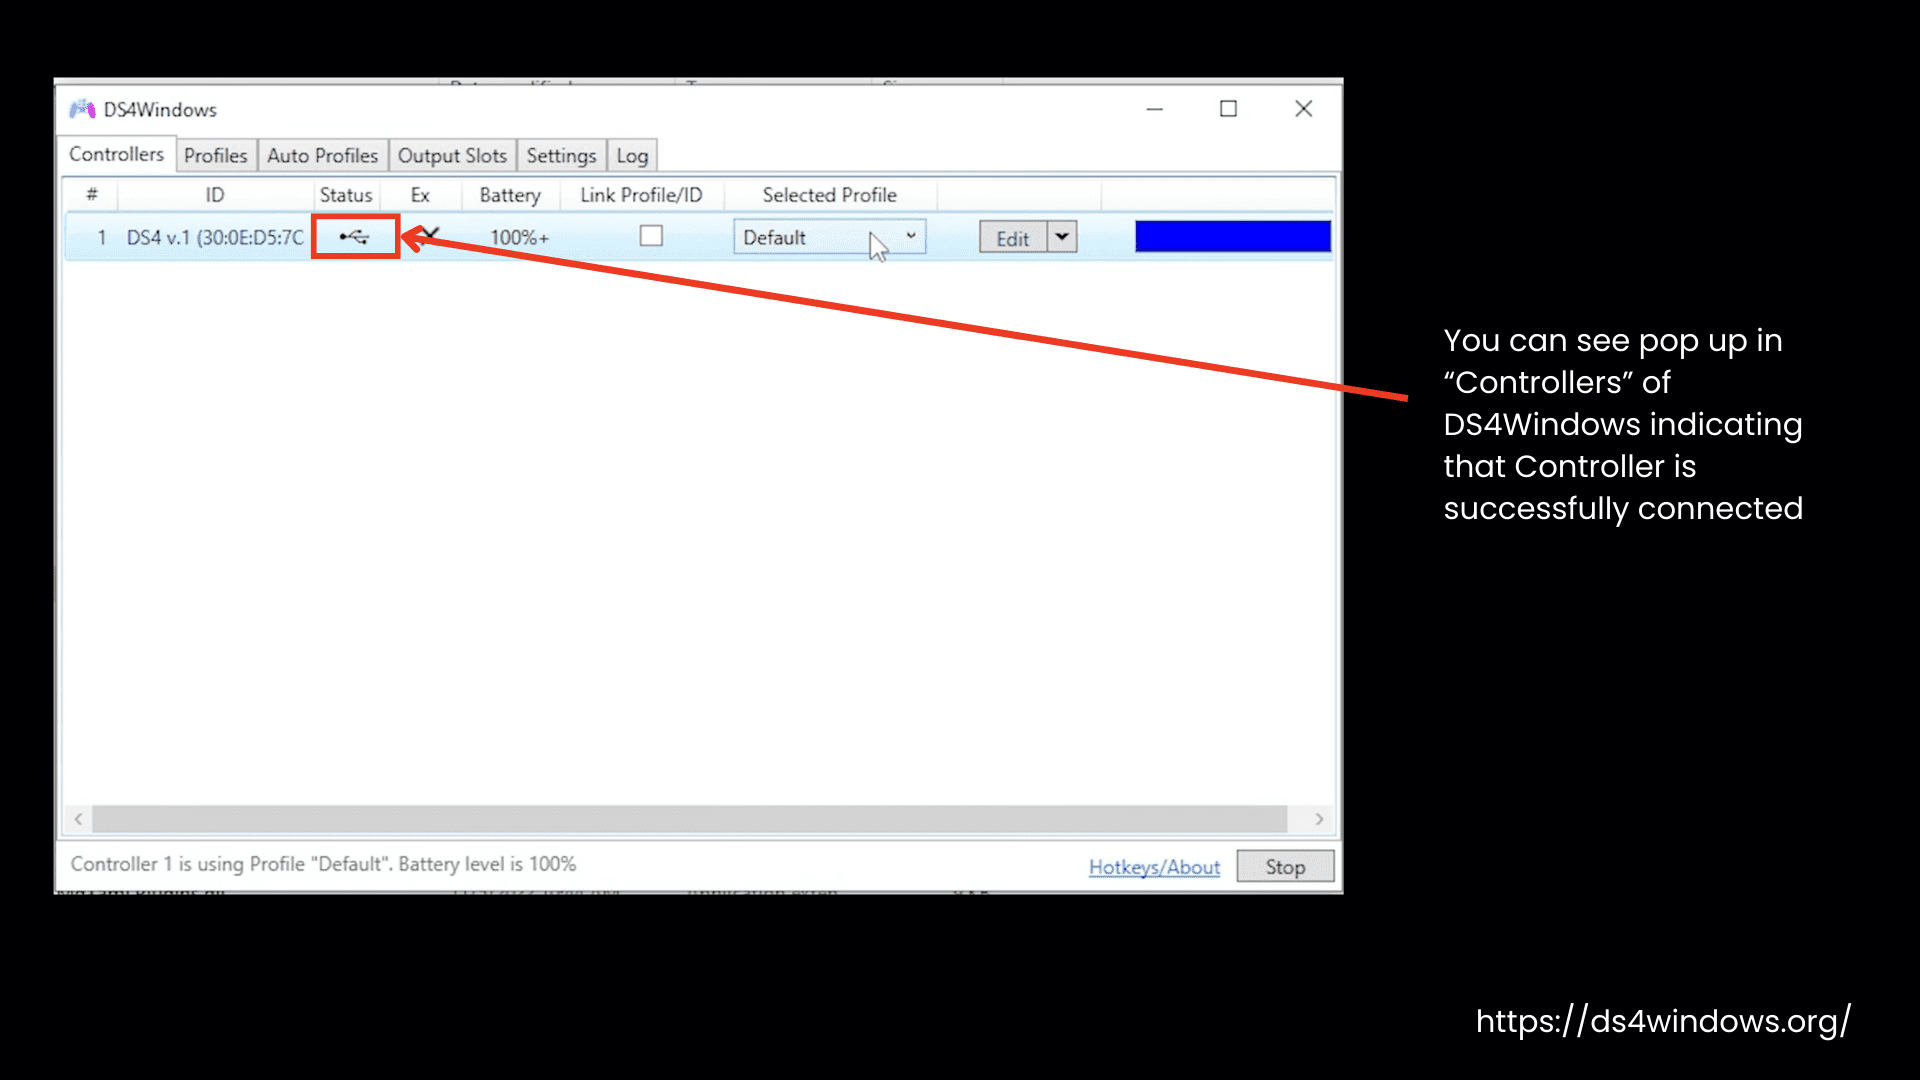1920x1080 pixels.
Task: Click the ID column header
Action: pos(215,195)
